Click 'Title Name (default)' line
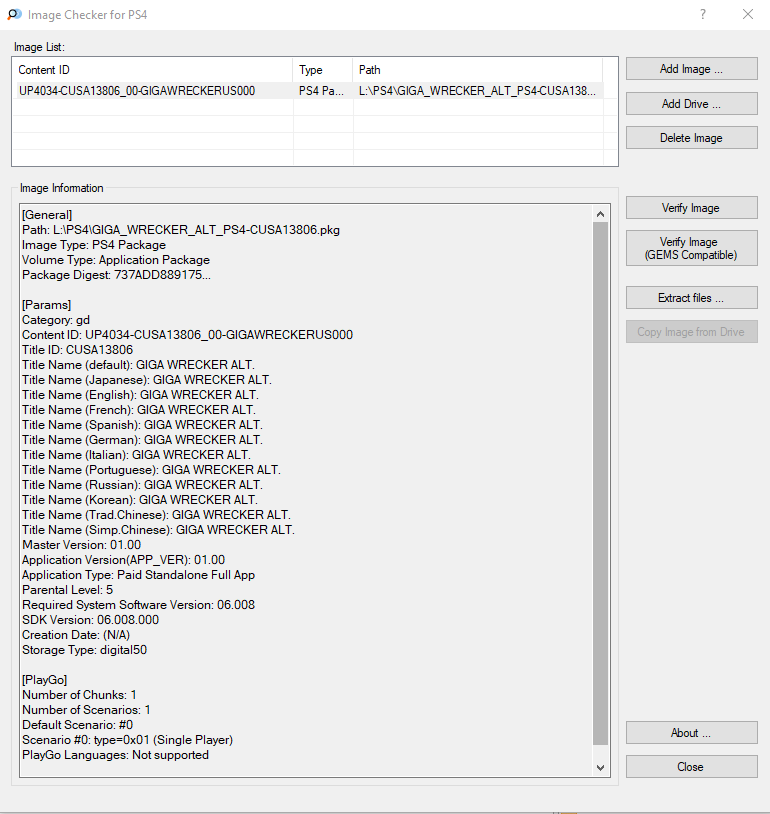Image resolution: width=770 pixels, height=814 pixels. point(138,365)
